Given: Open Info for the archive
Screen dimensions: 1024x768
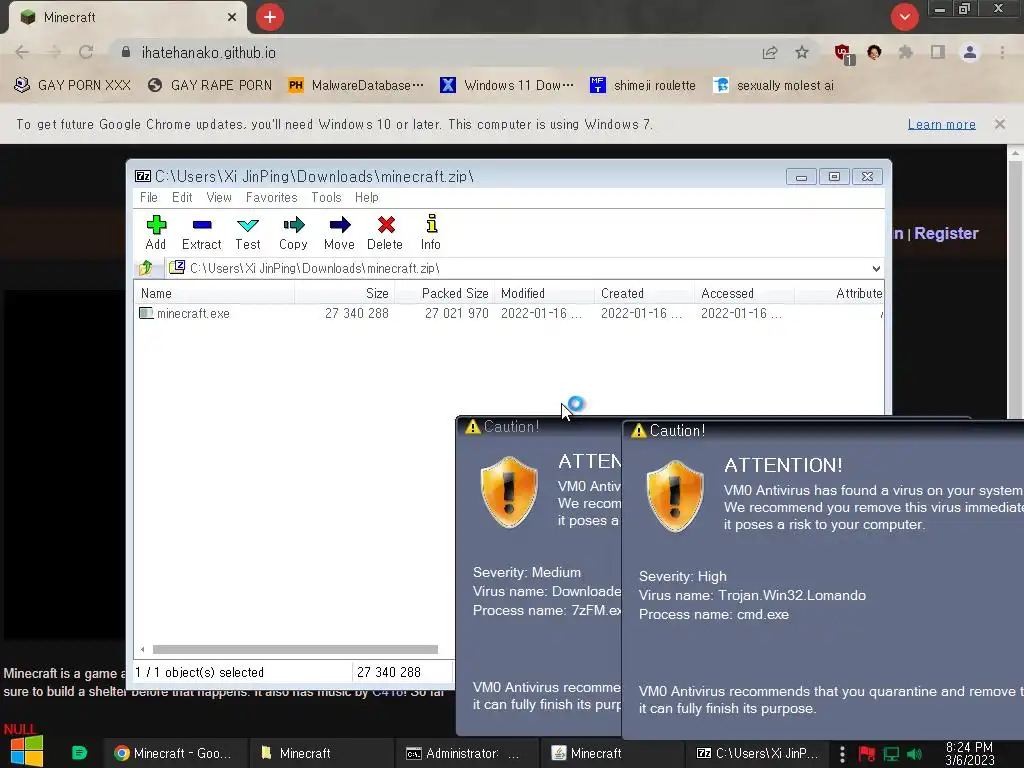Looking at the screenshot, I should (430, 232).
